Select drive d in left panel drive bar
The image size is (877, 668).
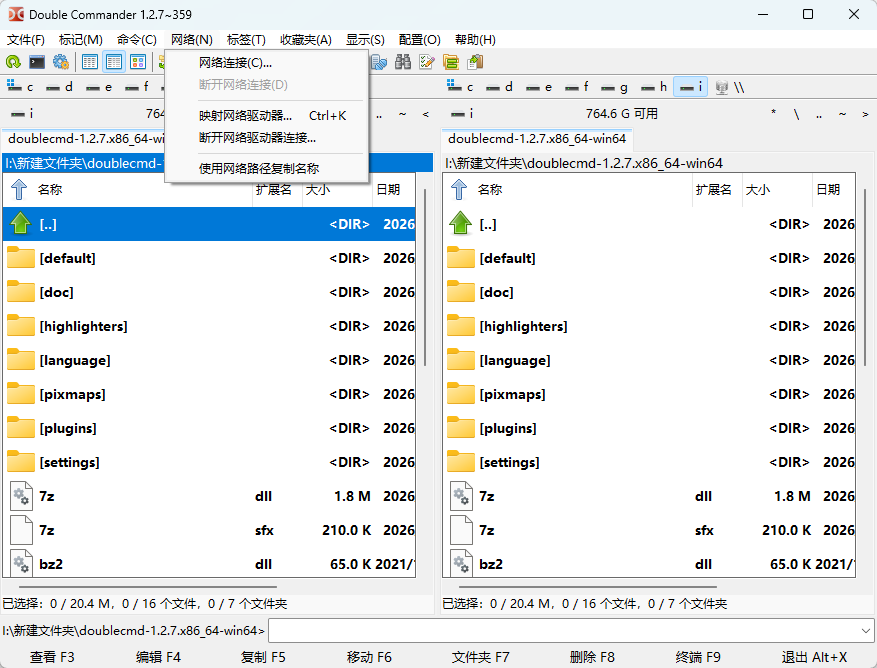(x=59, y=87)
